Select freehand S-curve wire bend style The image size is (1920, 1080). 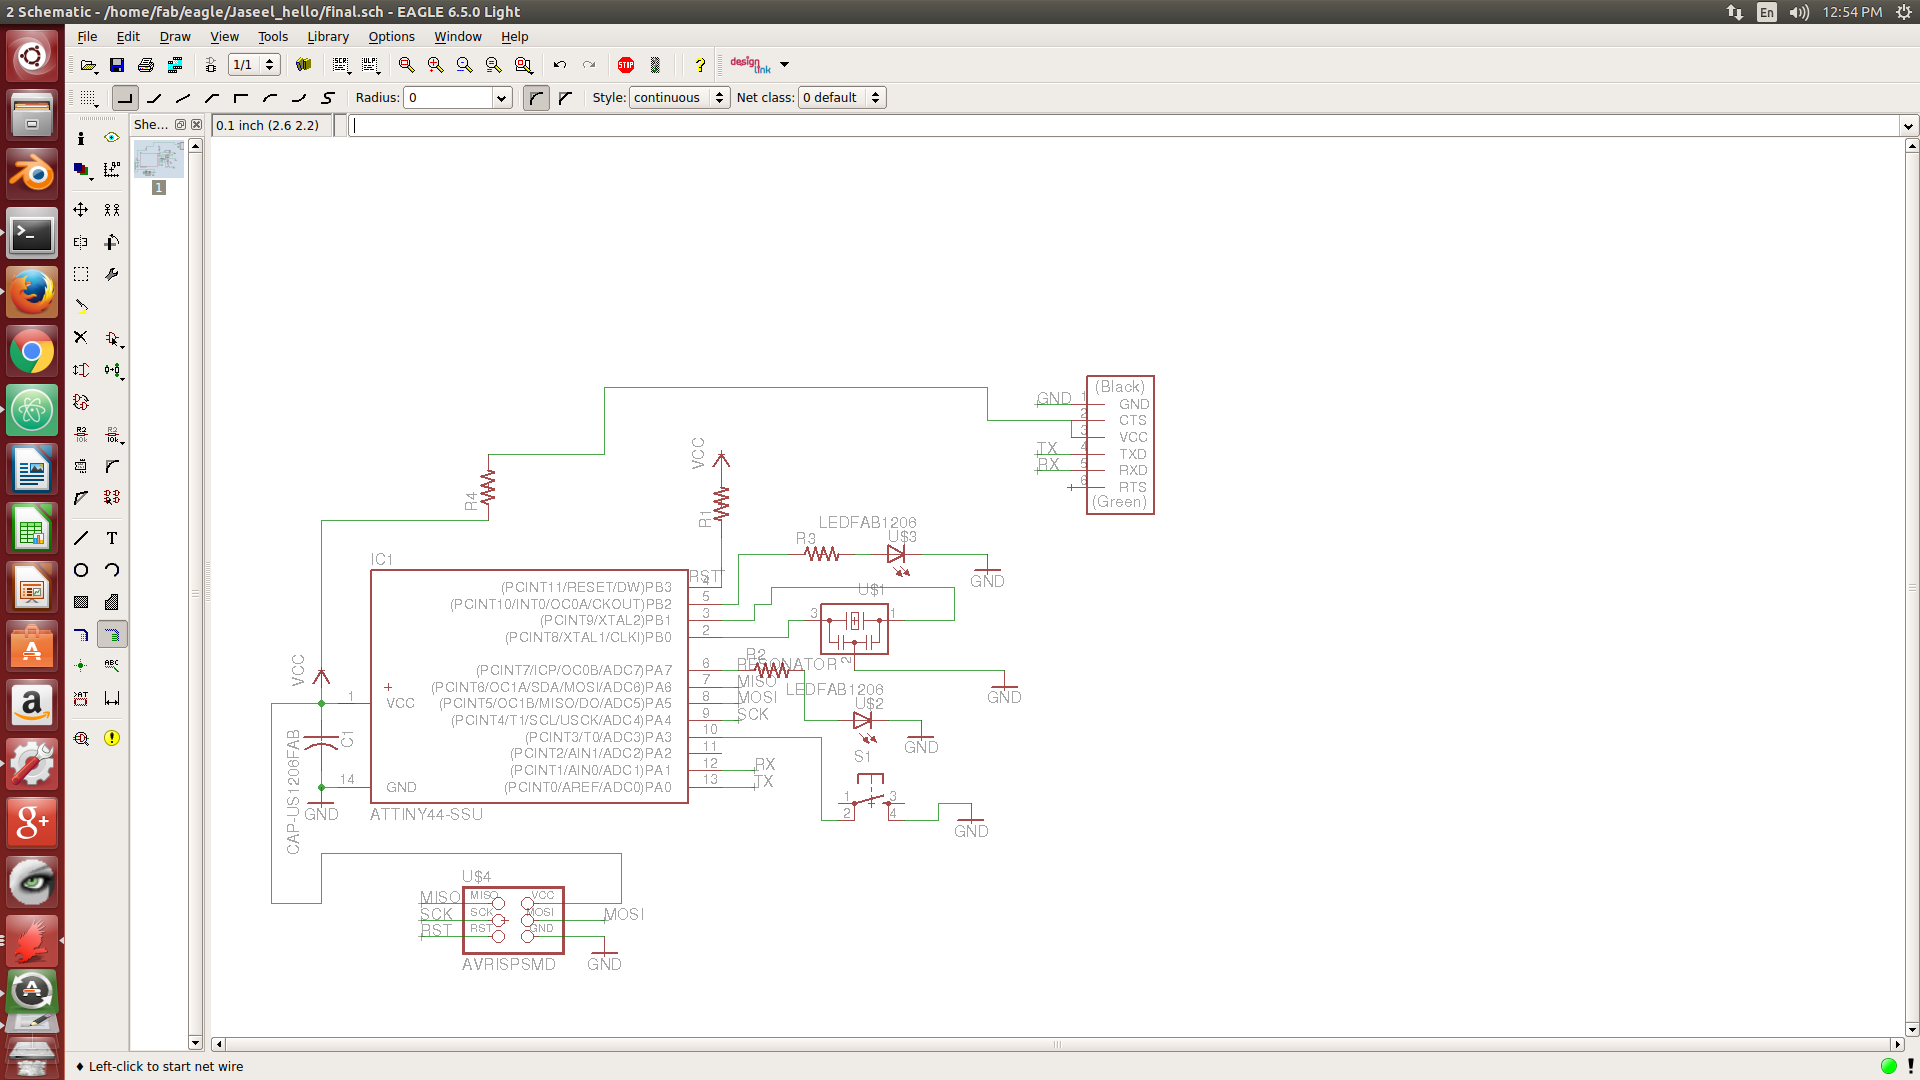click(328, 98)
